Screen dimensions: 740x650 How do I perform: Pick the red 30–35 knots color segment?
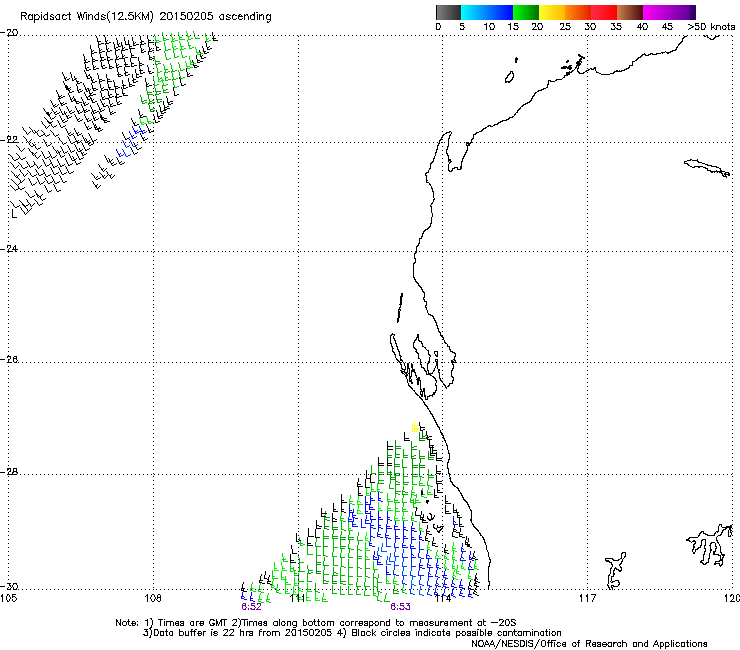pyautogui.click(x=604, y=12)
